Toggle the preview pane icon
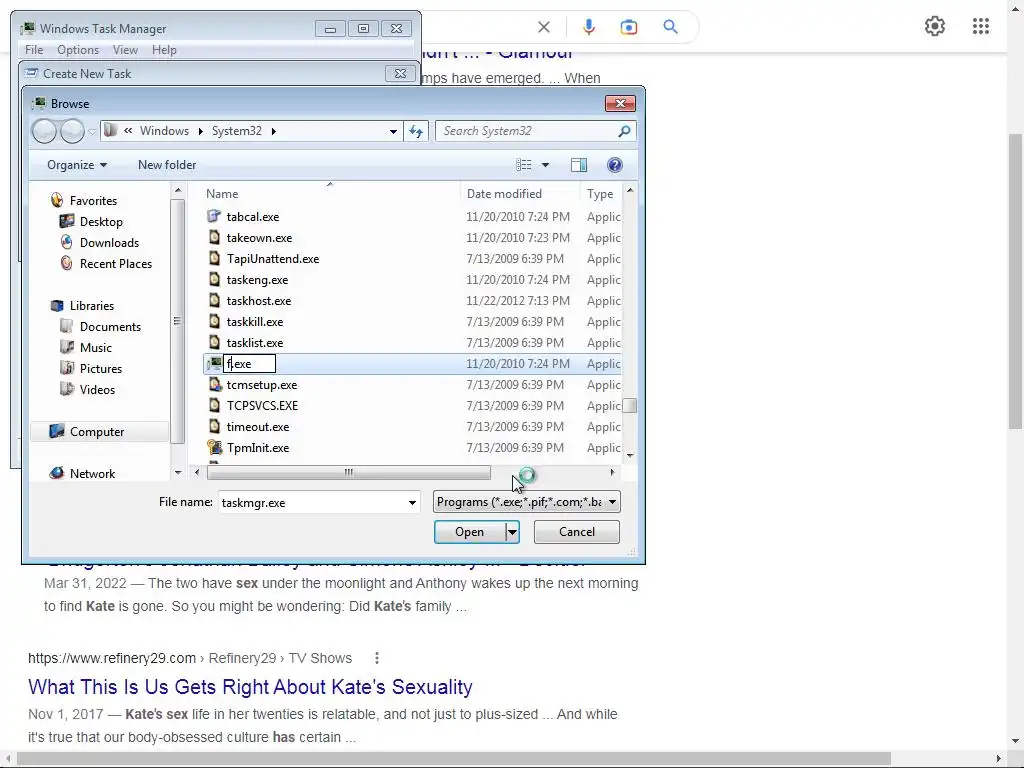This screenshot has width=1024, height=768. (579, 165)
